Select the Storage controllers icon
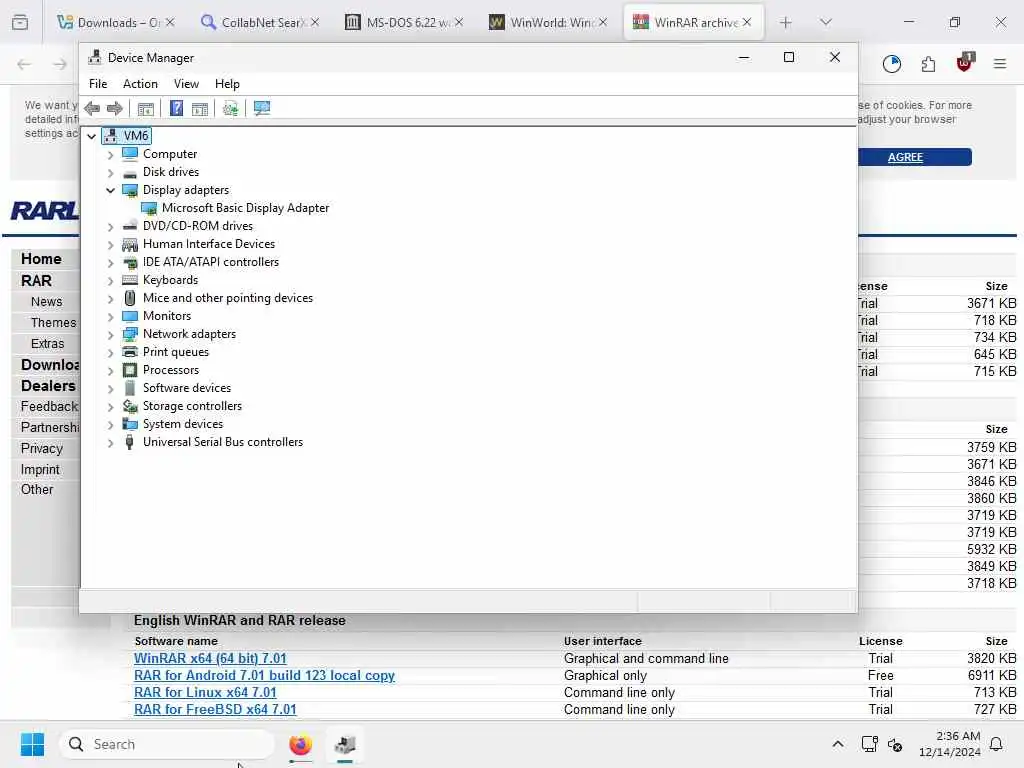The width and height of the screenshot is (1024, 768). 130,406
